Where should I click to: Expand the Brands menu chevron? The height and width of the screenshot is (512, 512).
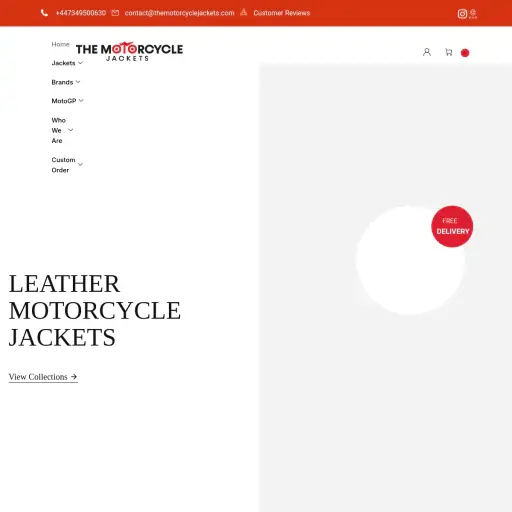click(x=78, y=82)
